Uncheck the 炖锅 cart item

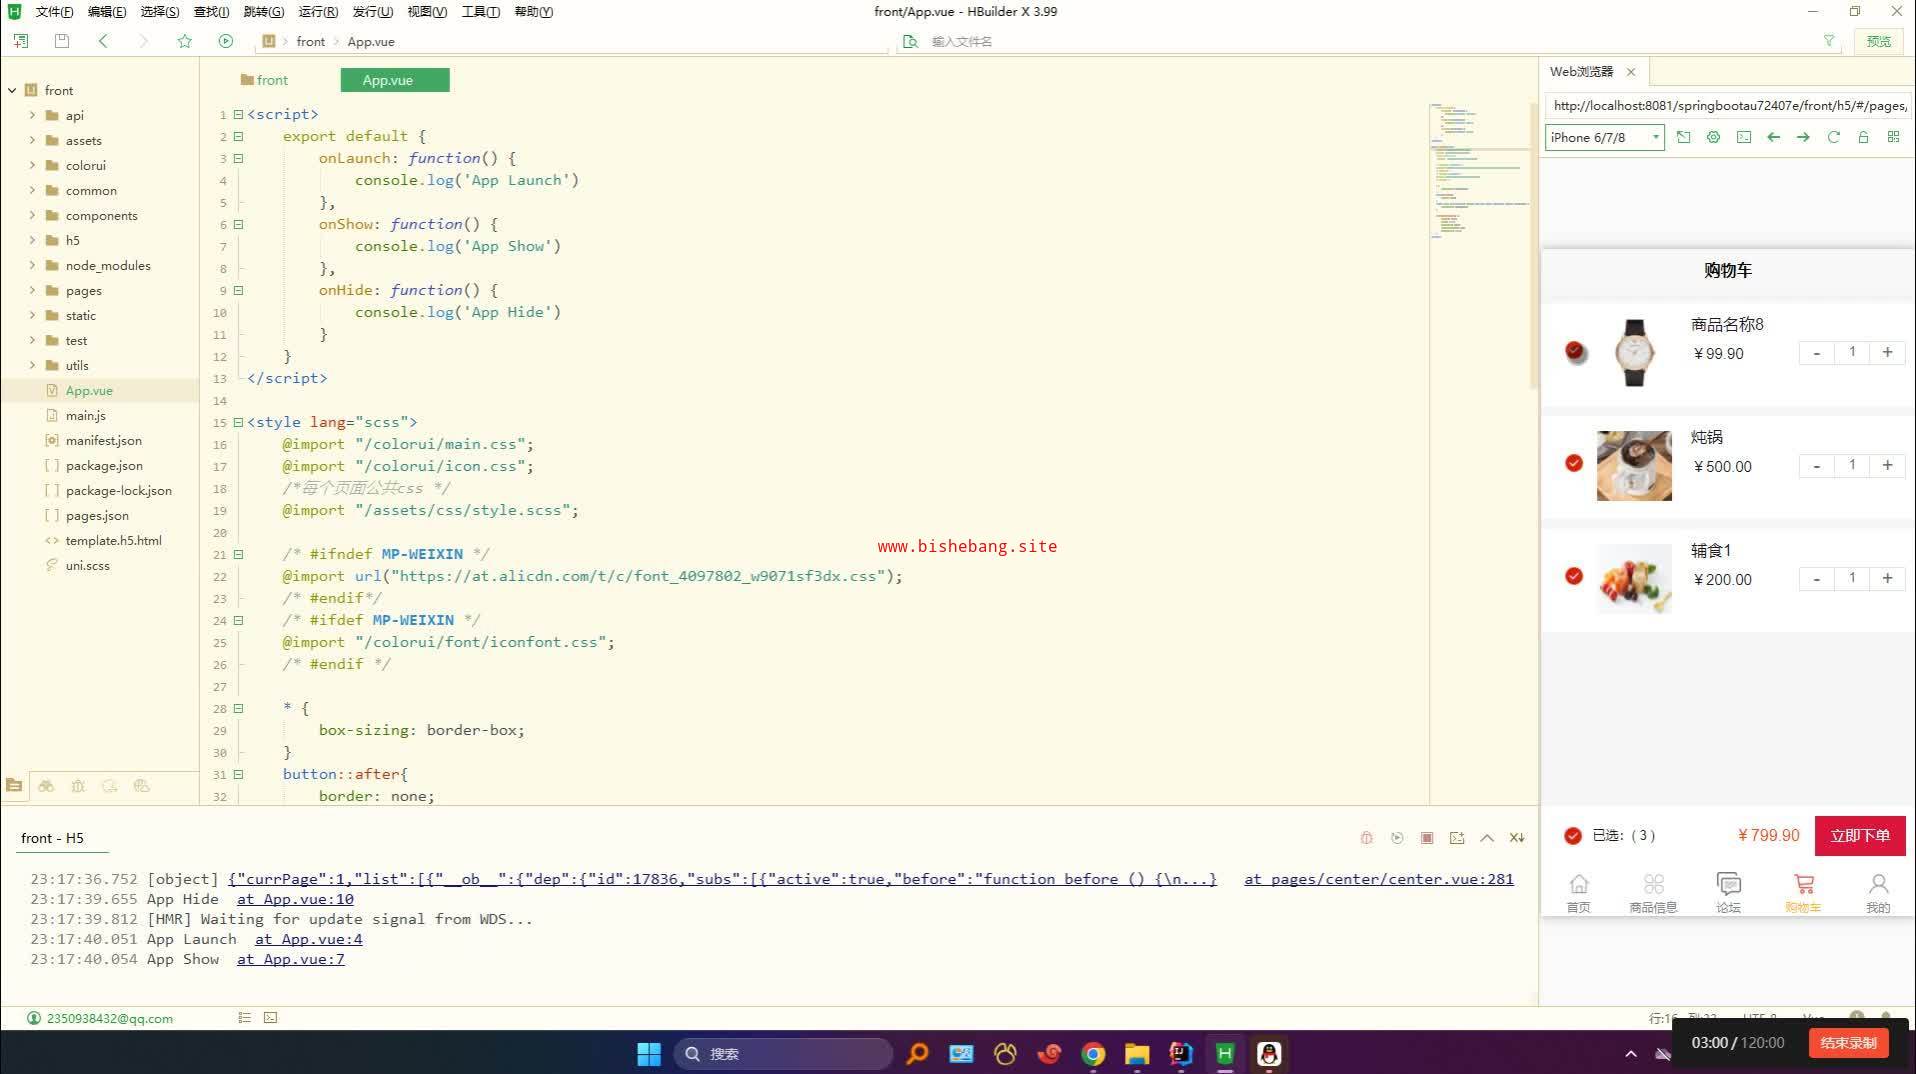1574,463
